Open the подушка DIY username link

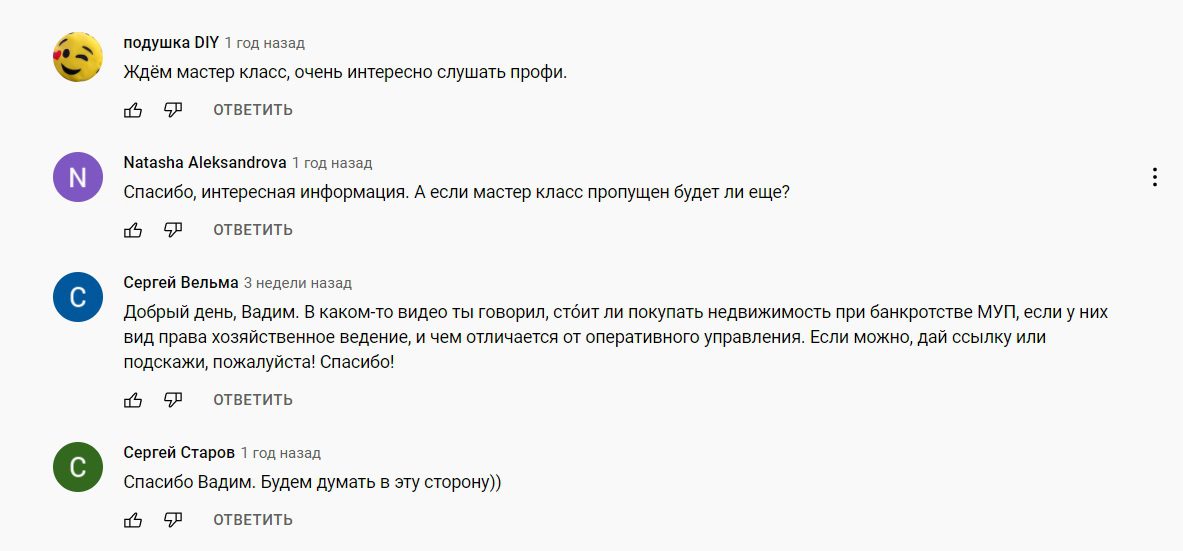pyautogui.click(x=170, y=43)
